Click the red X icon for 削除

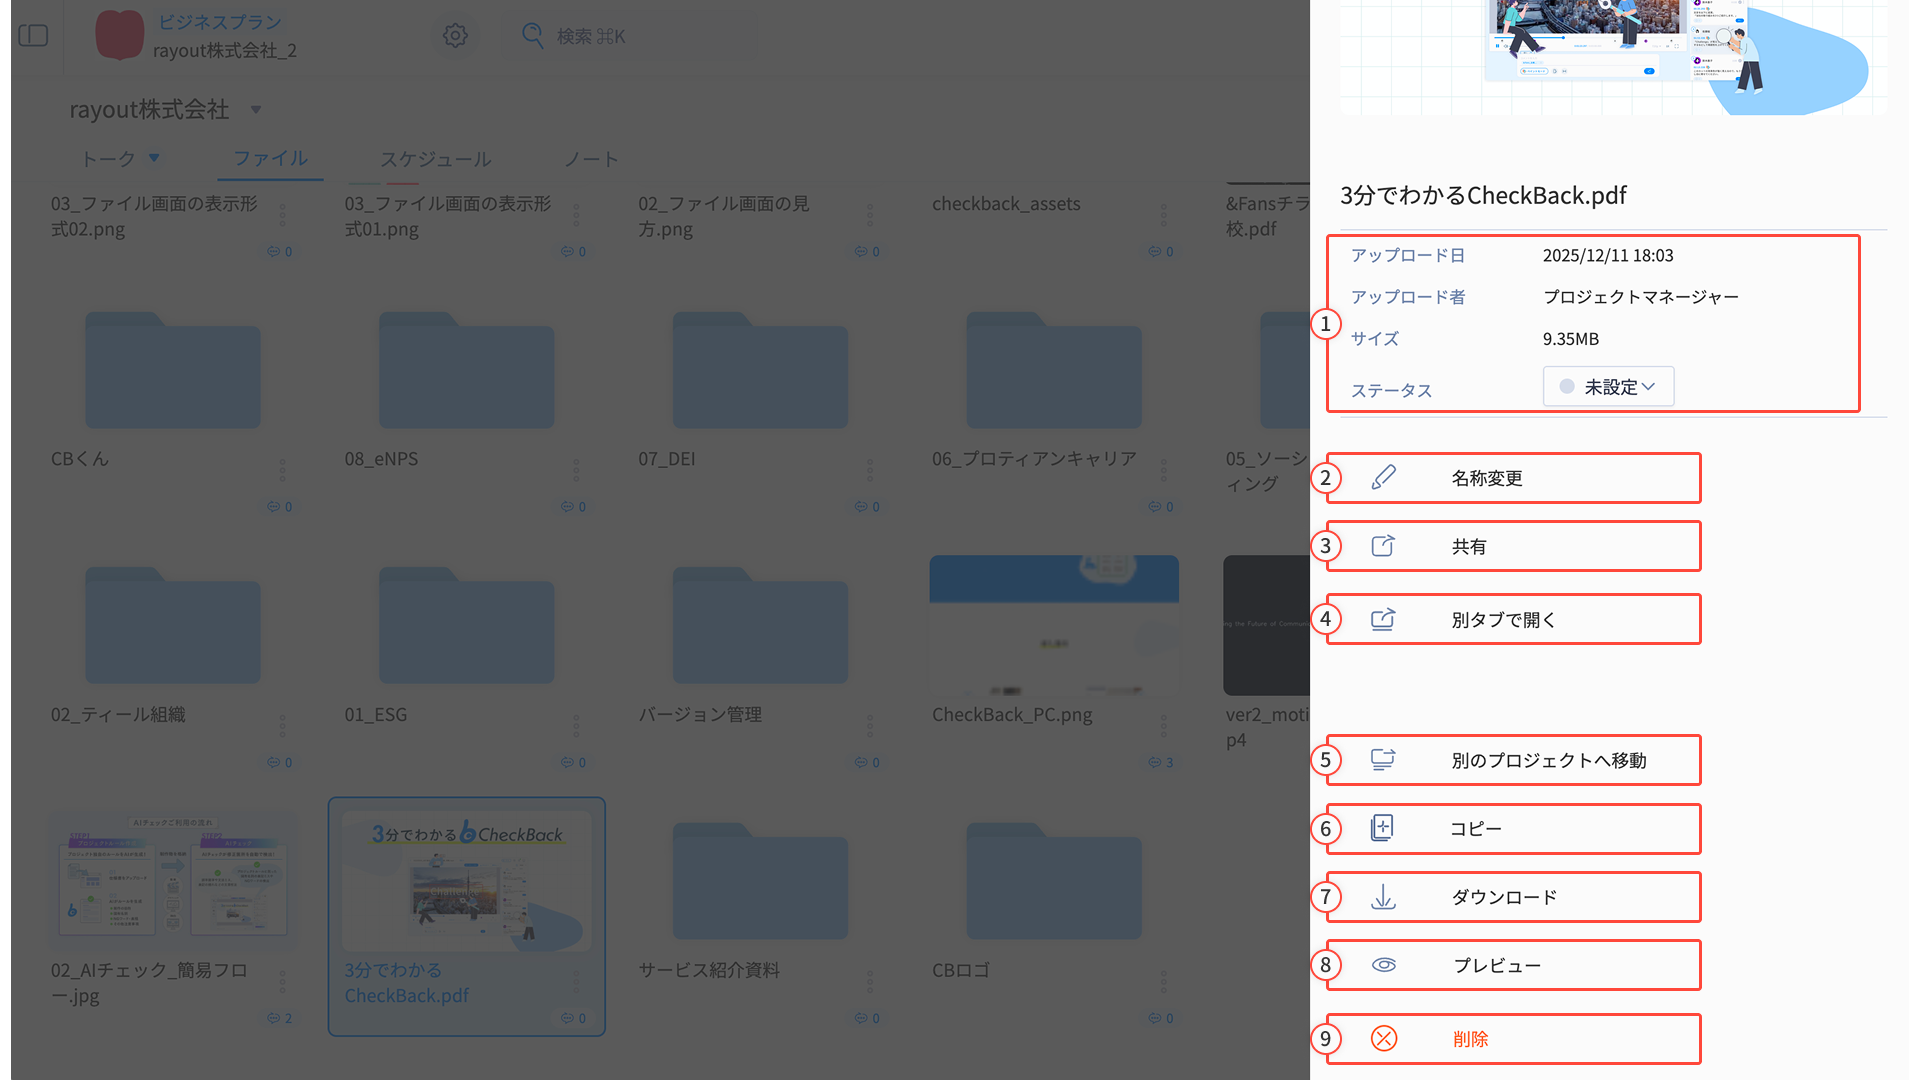coord(1384,1039)
